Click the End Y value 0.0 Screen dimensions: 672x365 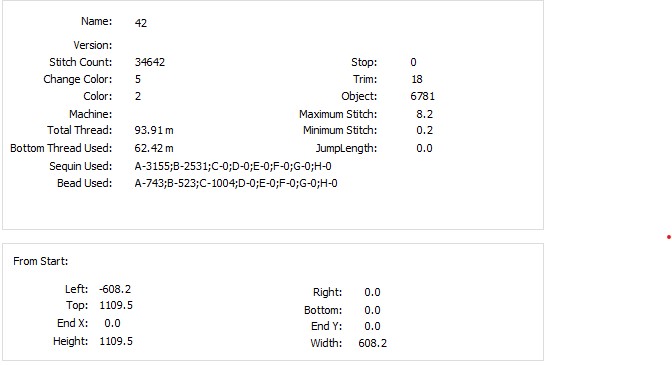372,326
